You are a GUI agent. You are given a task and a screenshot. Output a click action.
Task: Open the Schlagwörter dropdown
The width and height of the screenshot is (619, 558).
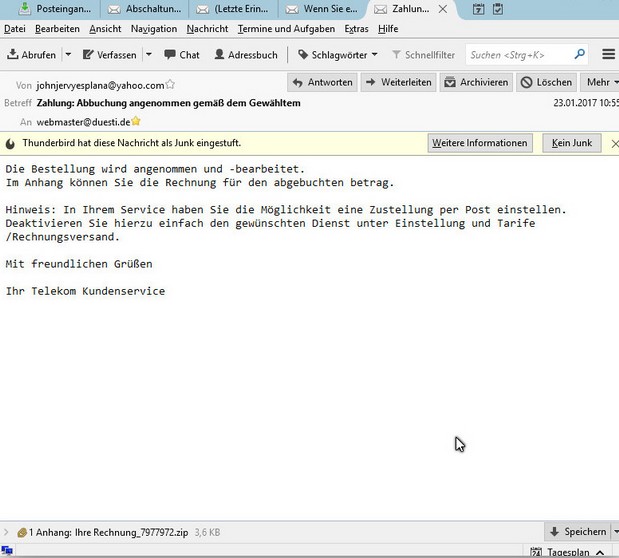point(338,55)
